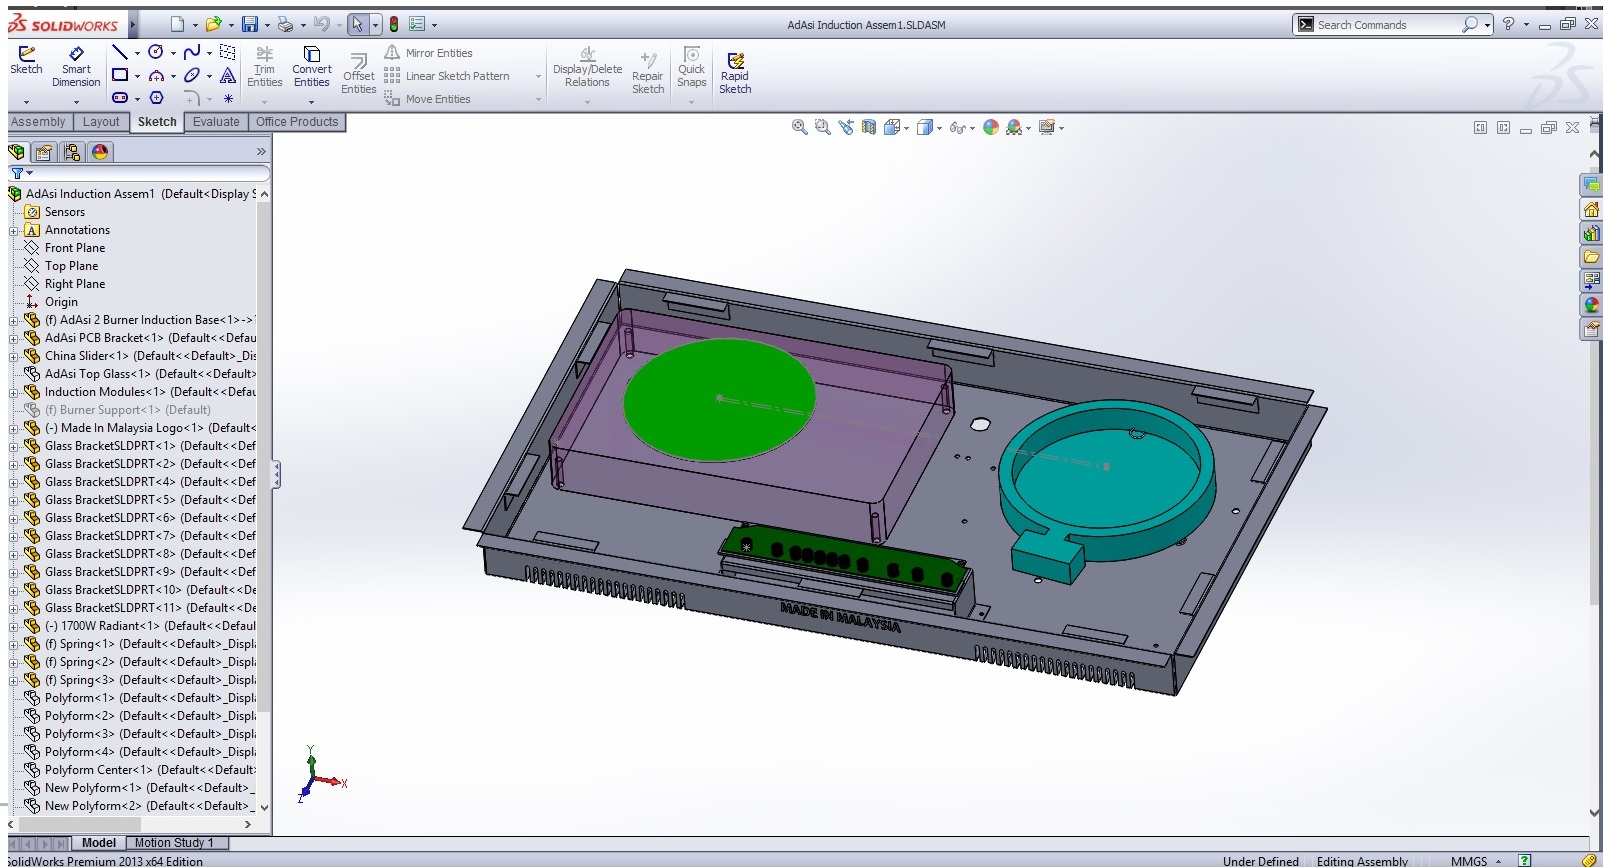Click the Convert Entities tool
The width and height of the screenshot is (1605, 867).
[x=311, y=67]
